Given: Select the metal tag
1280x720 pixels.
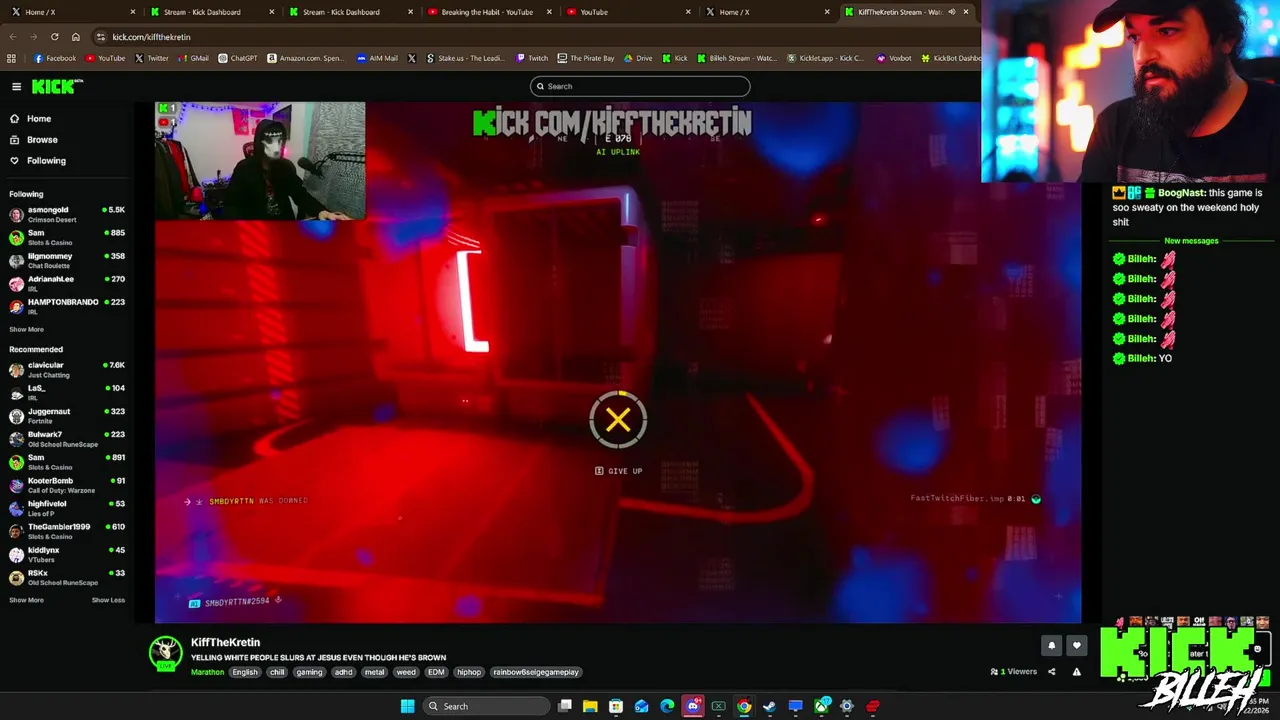Looking at the screenshot, I should 374,672.
